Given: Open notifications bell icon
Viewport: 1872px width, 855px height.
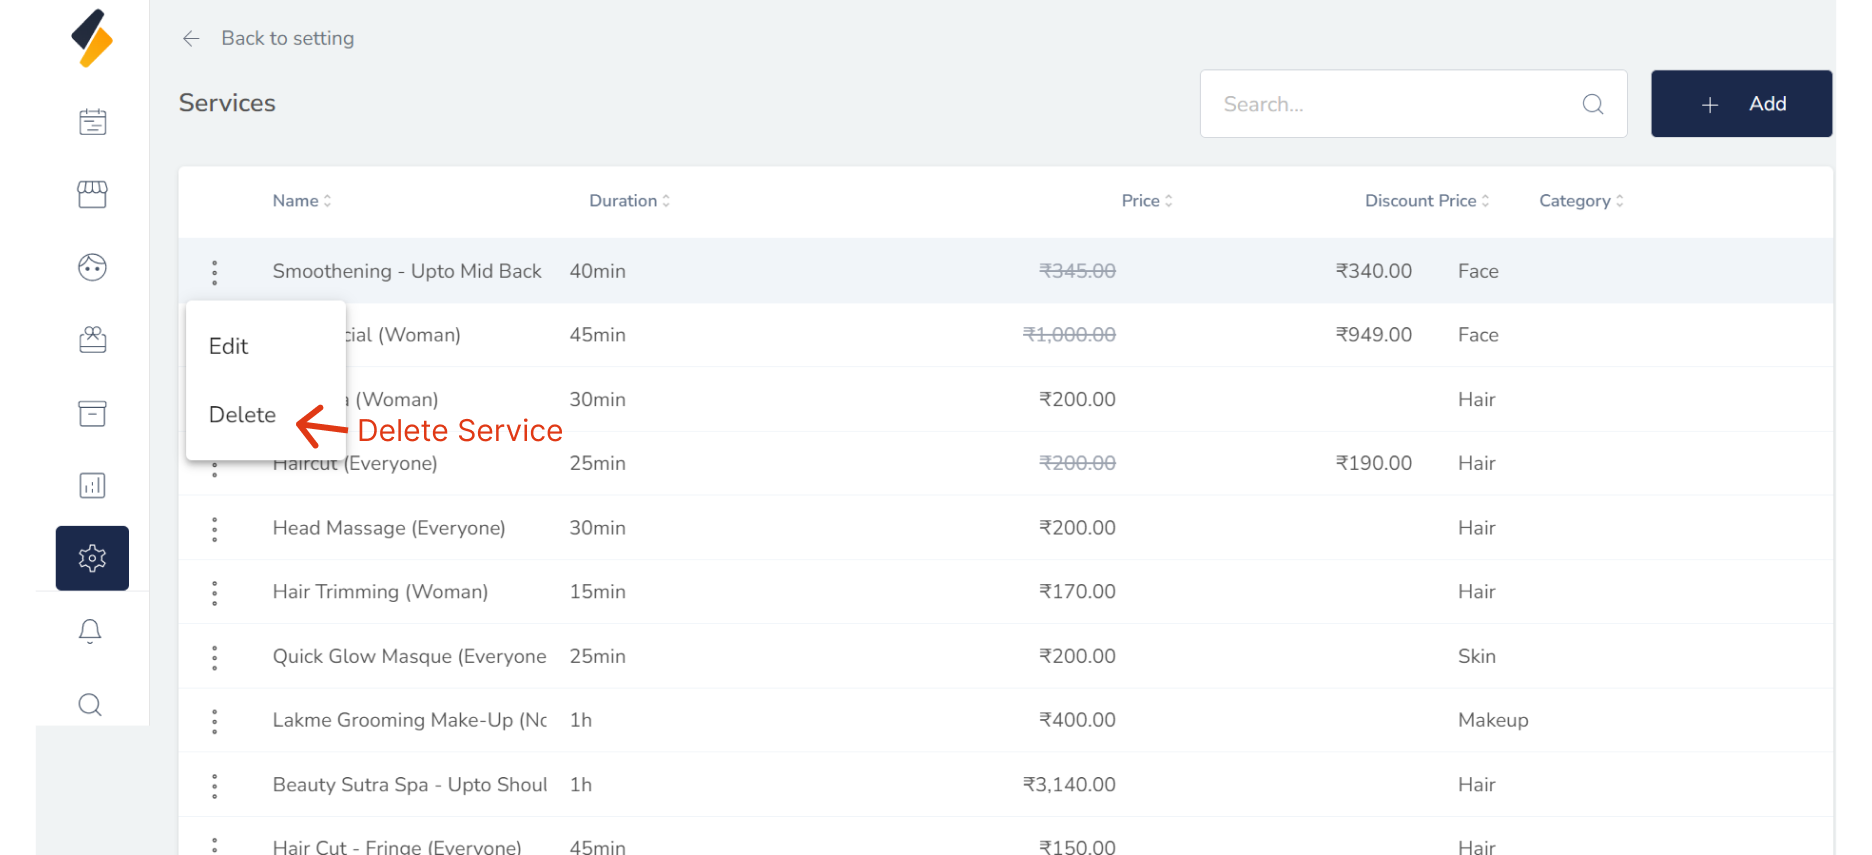Looking at the screenshot, I should coord(90,631).
